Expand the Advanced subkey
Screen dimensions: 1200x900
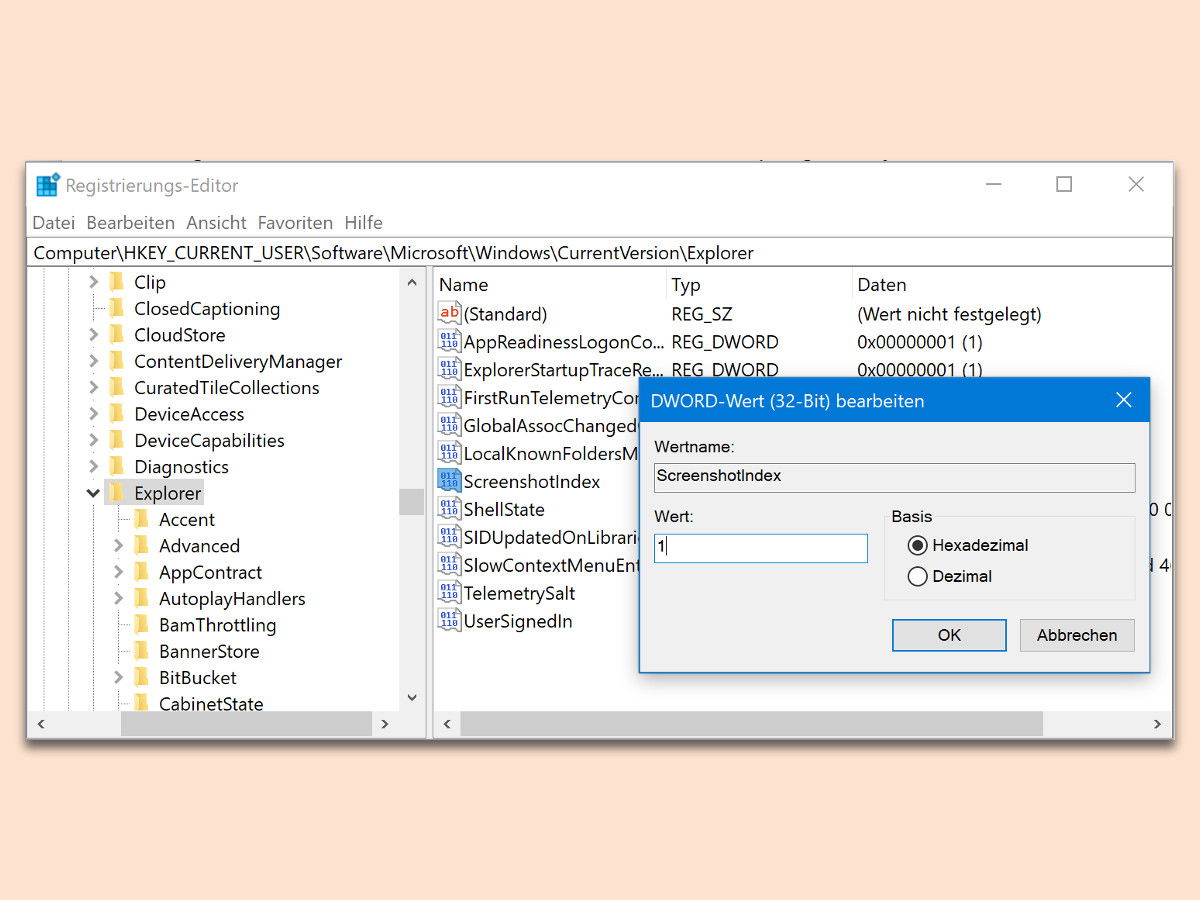tap(118, 546)
